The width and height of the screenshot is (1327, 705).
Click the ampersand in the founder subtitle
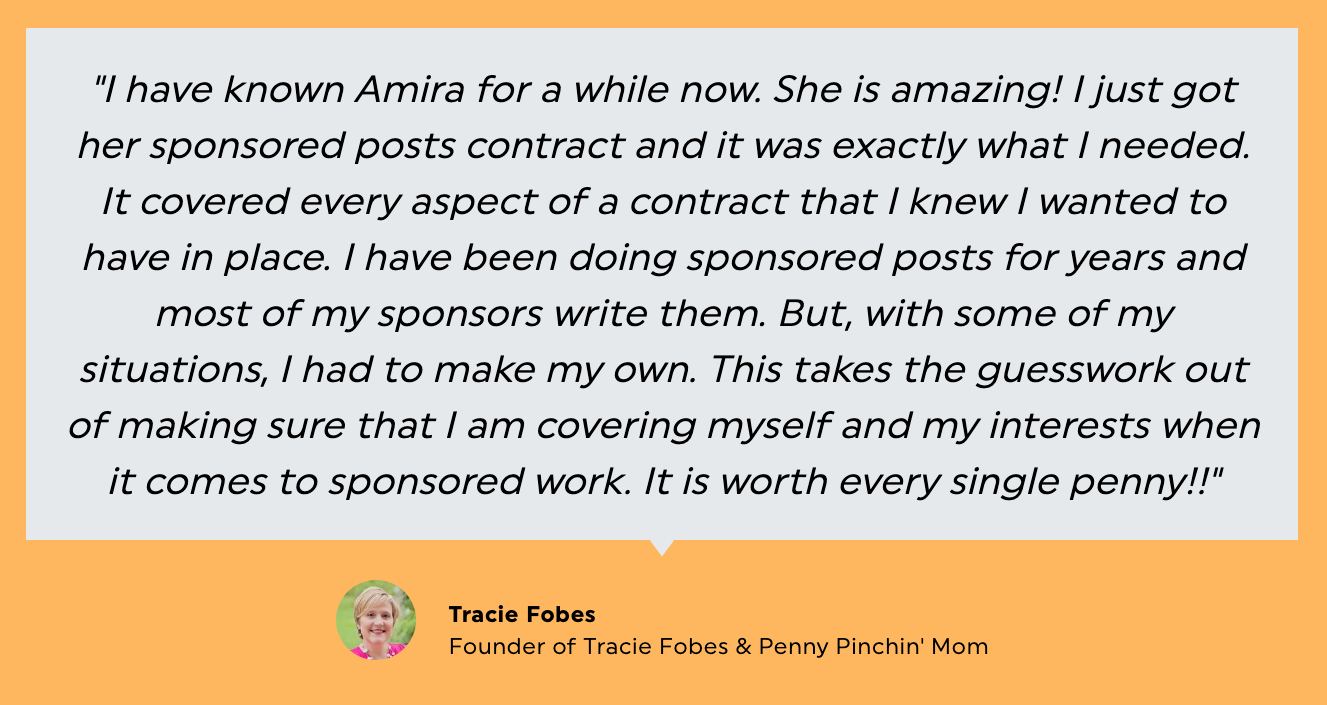pos(743,646)
